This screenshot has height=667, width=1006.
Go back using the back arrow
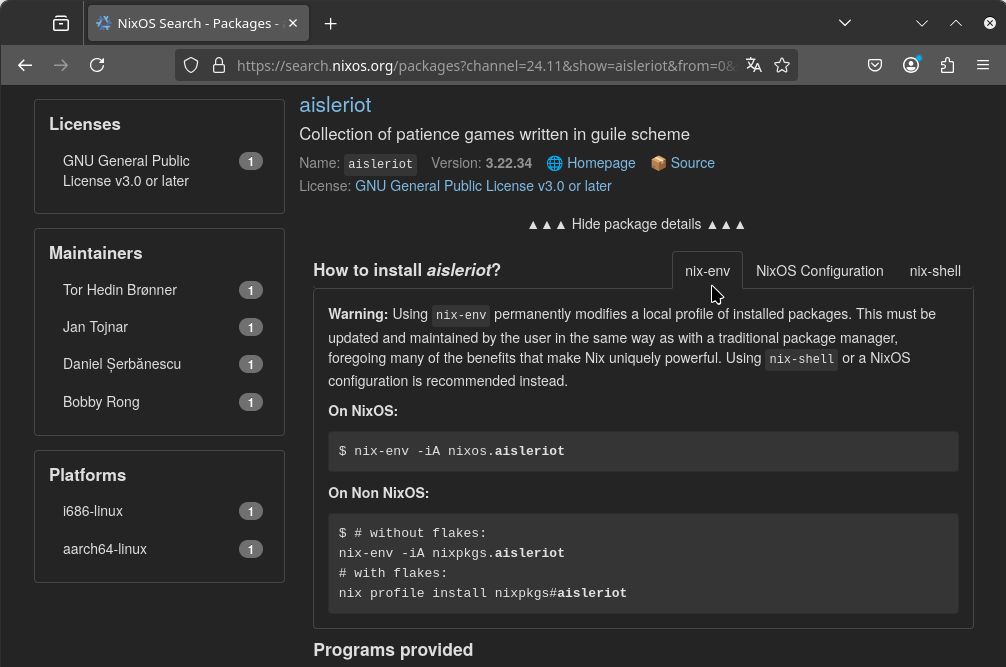pyautogui.click(x=25, y=65)
